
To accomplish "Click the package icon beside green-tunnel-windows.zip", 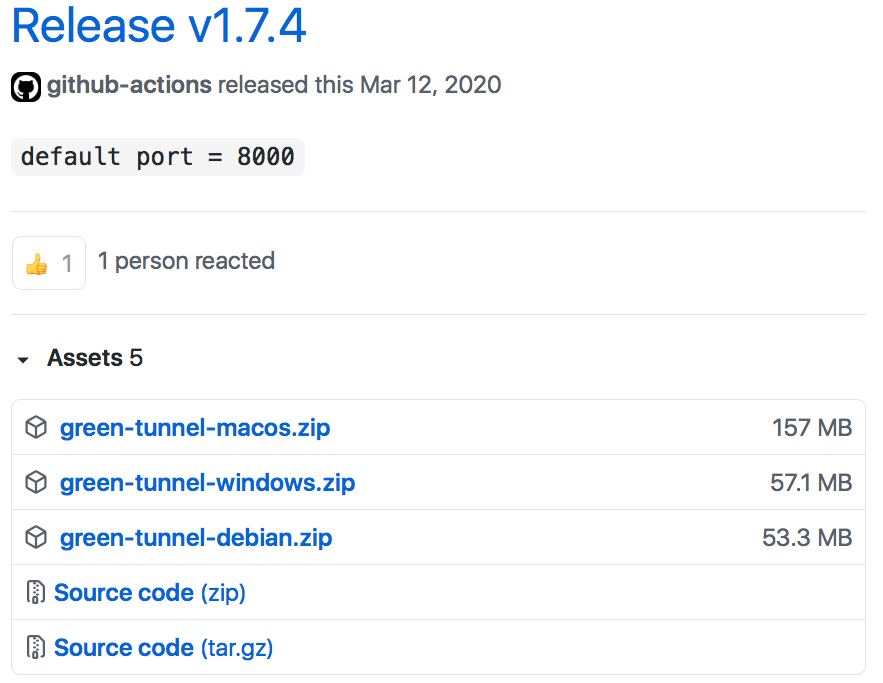I will pos(36,483).
